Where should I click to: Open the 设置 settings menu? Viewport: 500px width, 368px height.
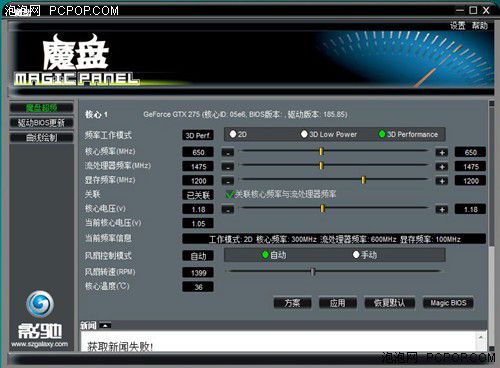[457, 25]
